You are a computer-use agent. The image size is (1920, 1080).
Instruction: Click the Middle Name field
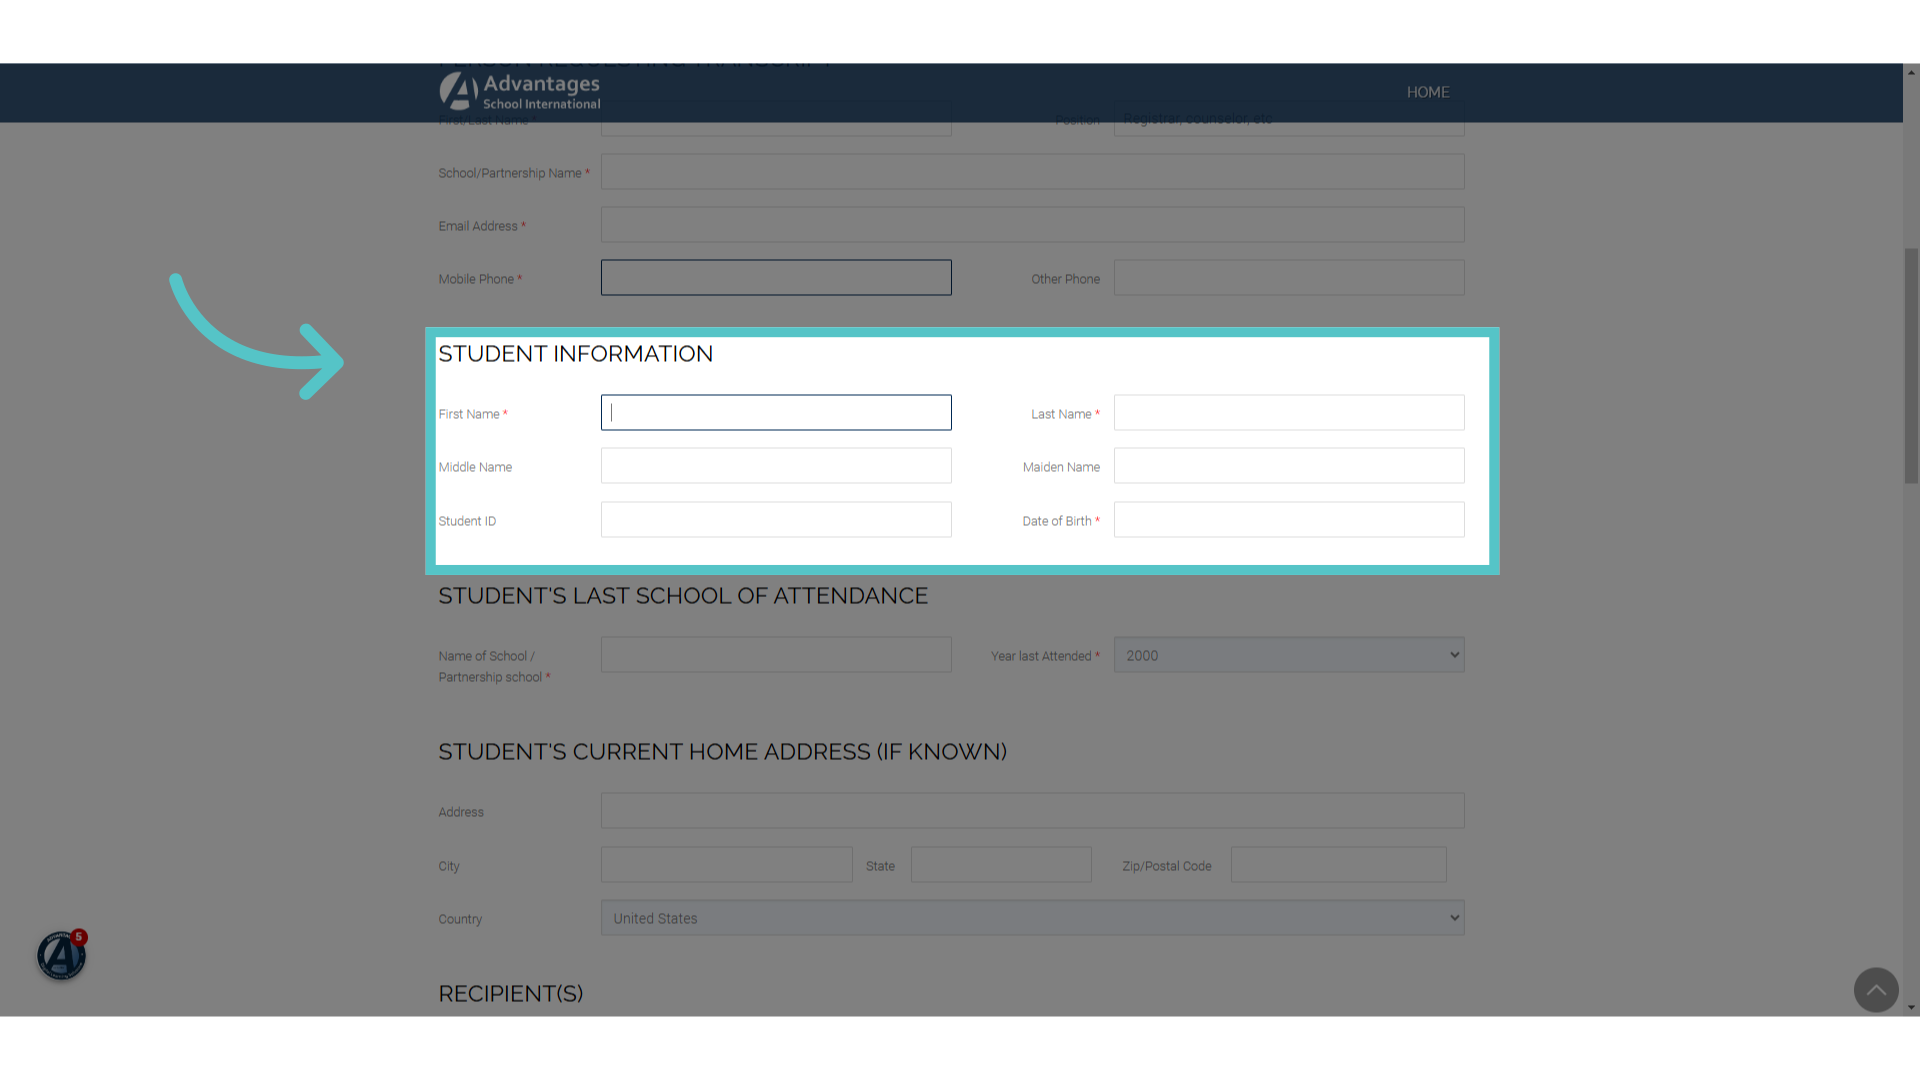point(776,466)
